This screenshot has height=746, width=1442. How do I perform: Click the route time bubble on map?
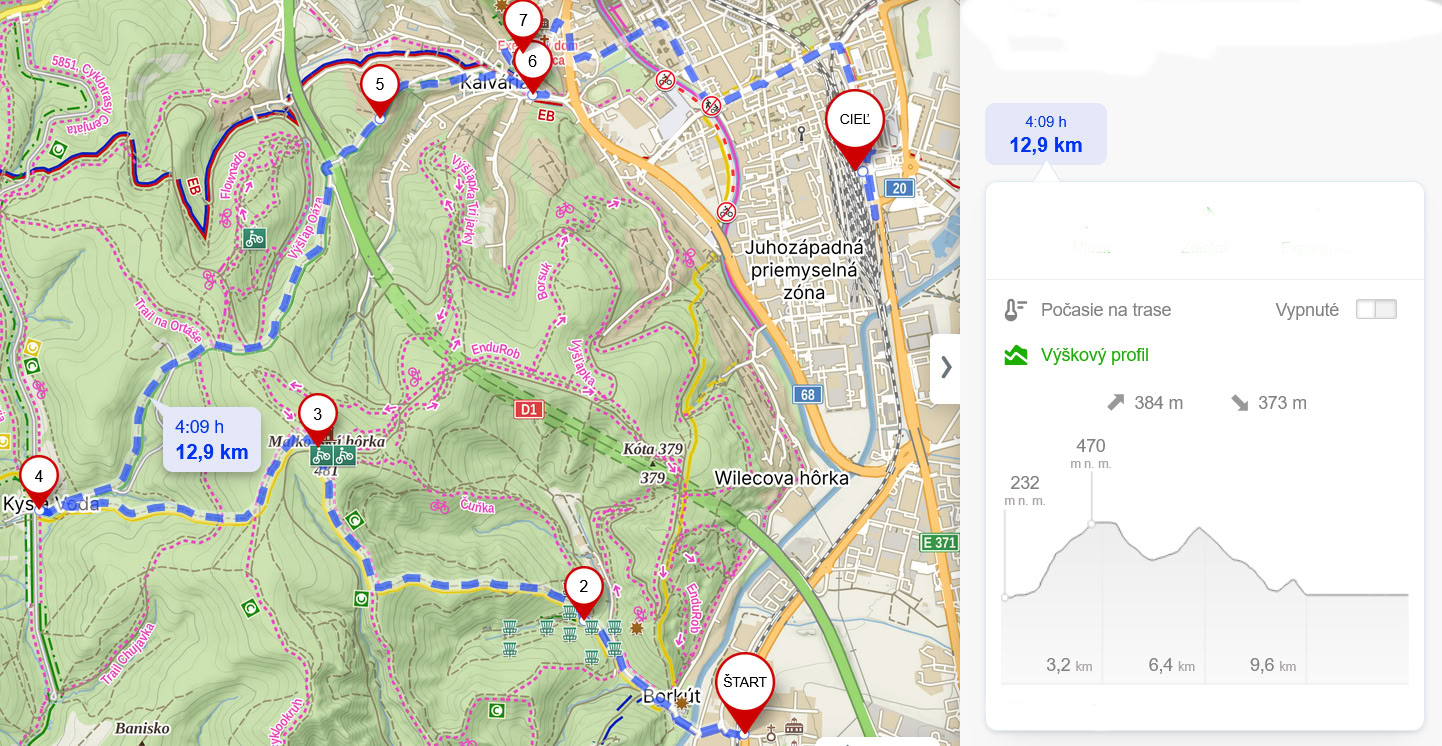click(211, 440)
